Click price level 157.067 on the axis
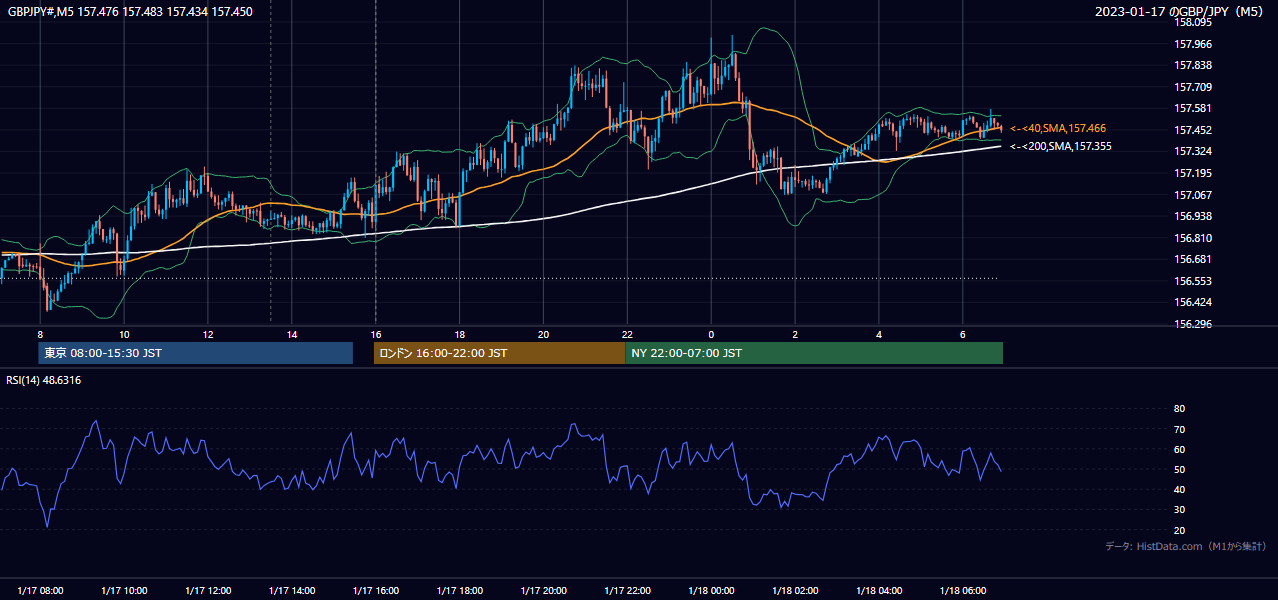 click(1193, 195)
